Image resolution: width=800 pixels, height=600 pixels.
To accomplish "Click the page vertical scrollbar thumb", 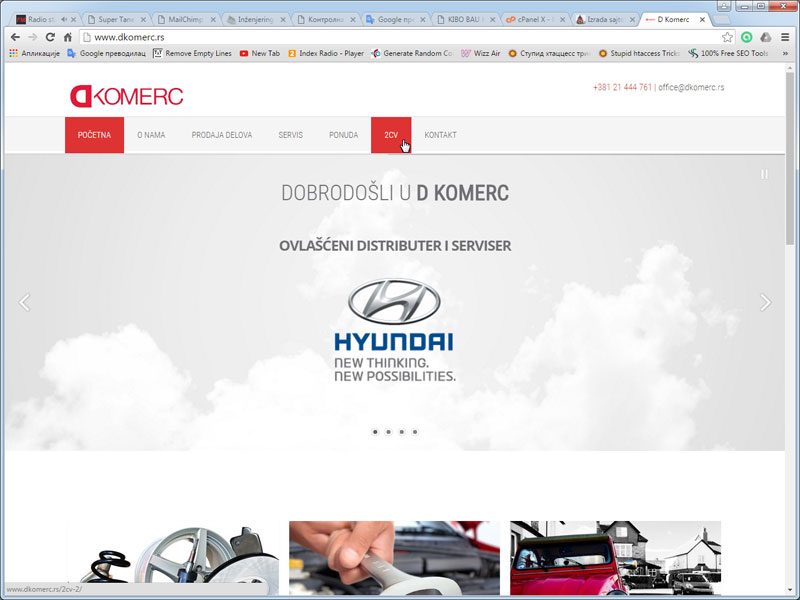I will 790,159.
